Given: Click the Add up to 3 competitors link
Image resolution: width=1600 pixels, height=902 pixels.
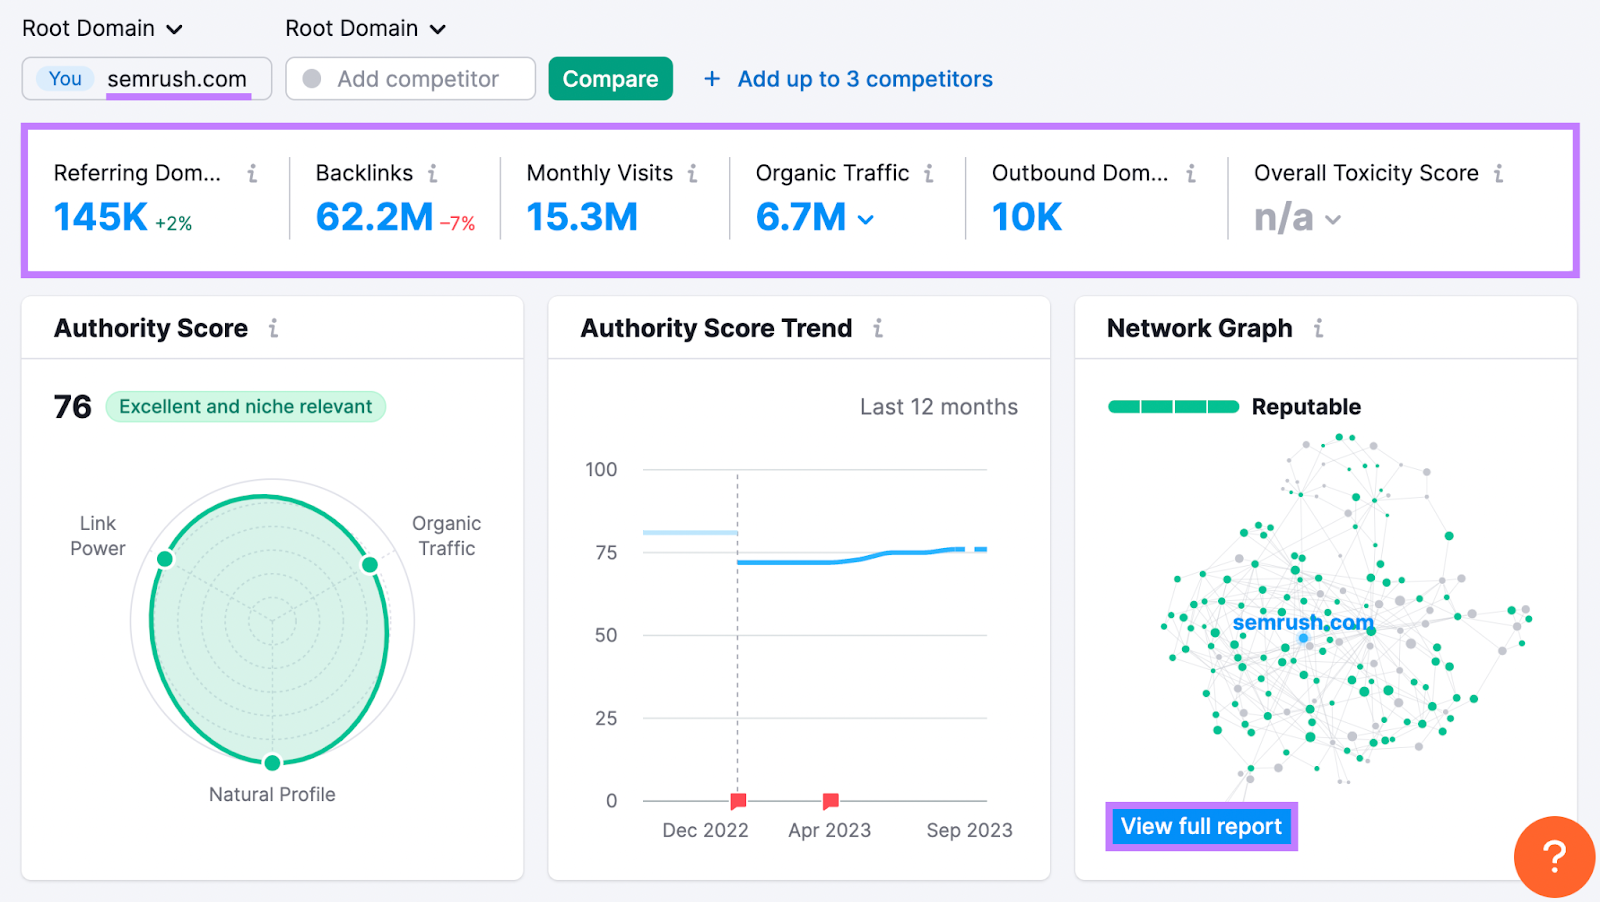Looking at the screenshot, I should click(x=864, y=79).
